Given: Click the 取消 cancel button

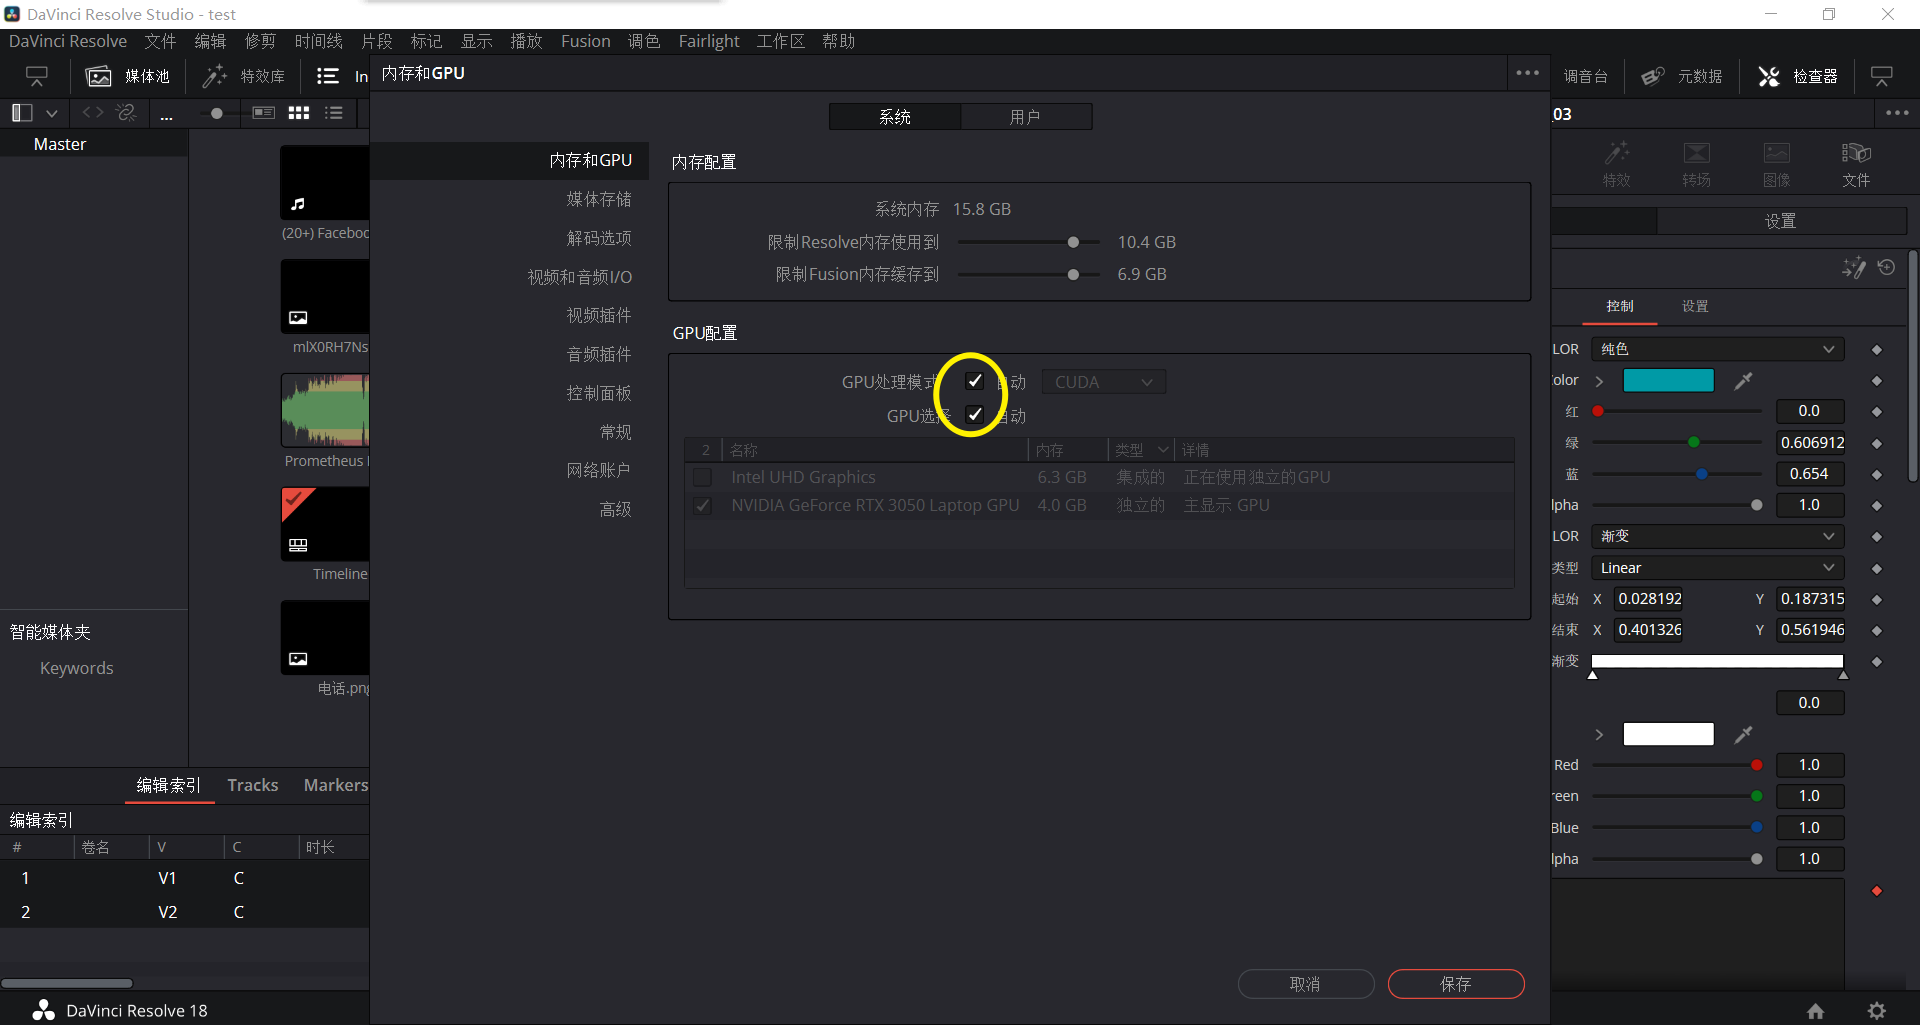Looking at the screenshot, I should pyautogui.click(x=1305, y=984).
